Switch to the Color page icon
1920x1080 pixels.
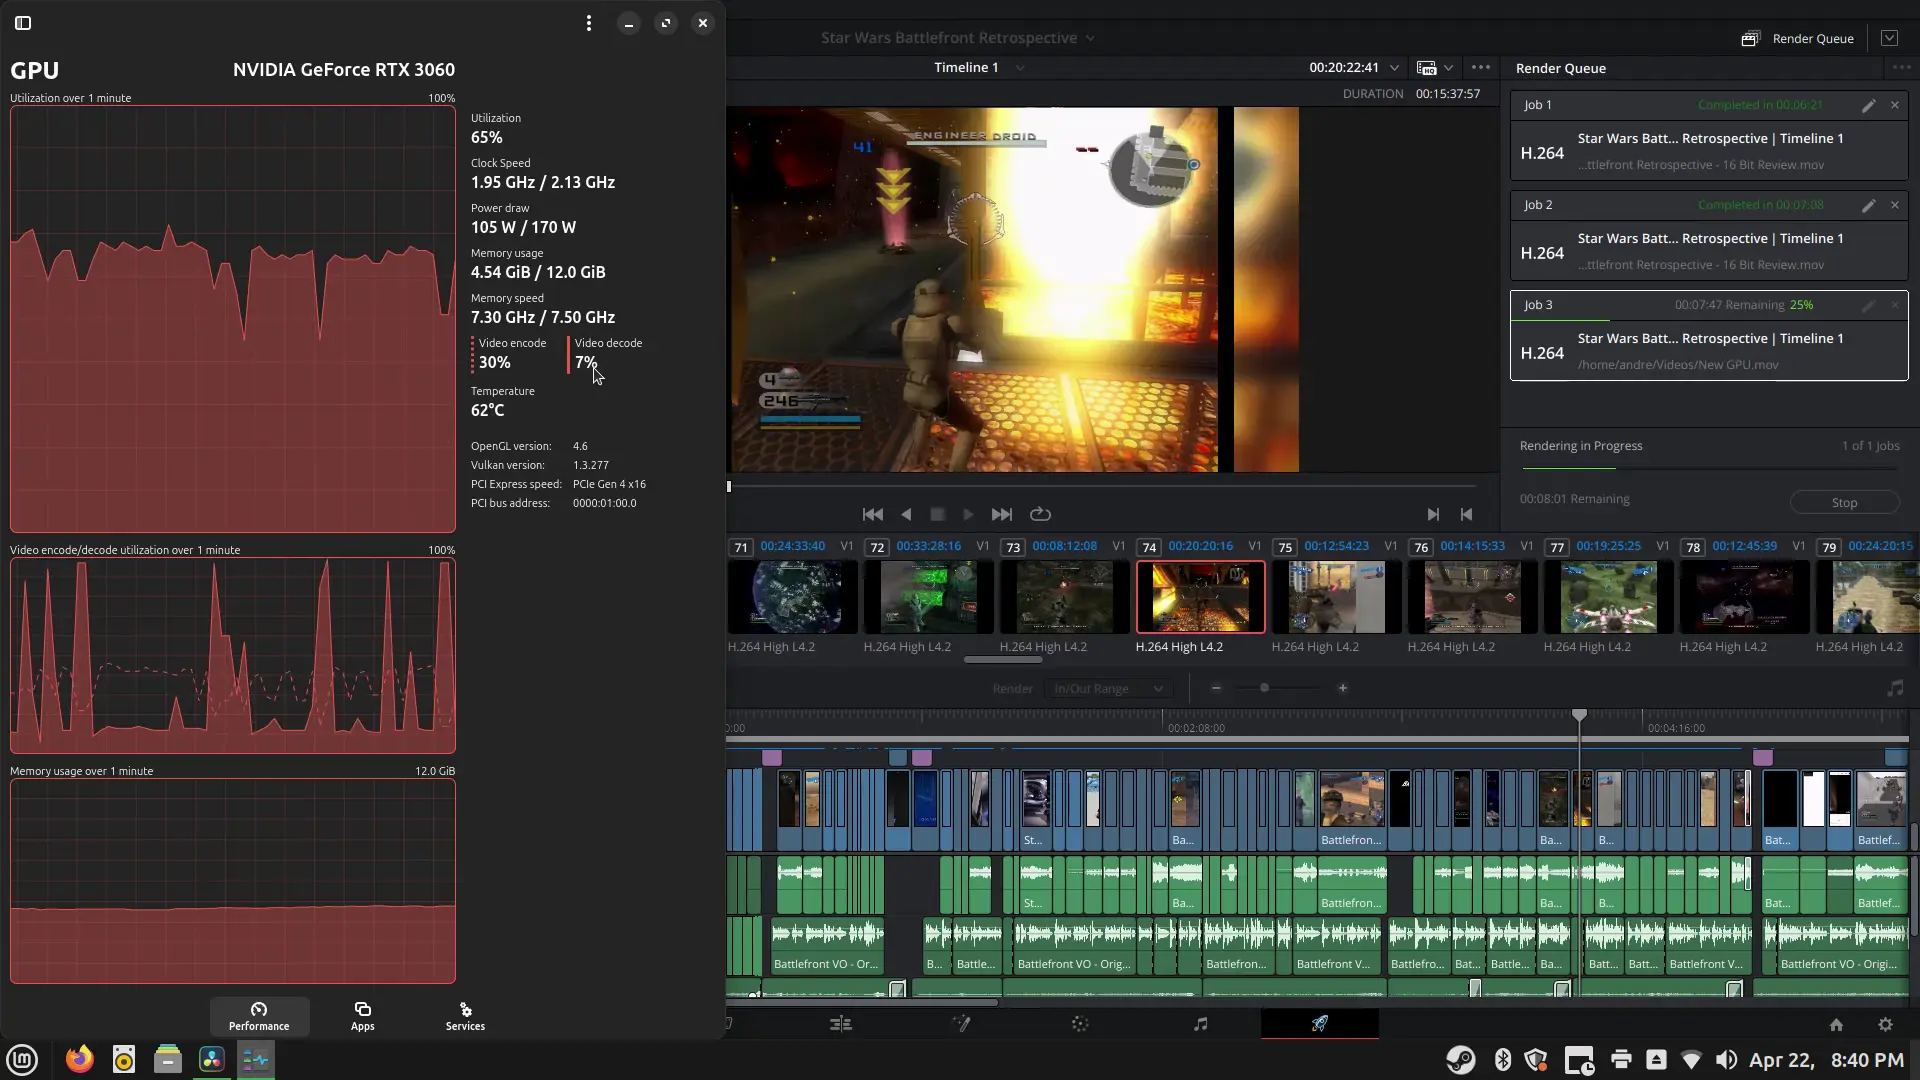[1080, 1024]
